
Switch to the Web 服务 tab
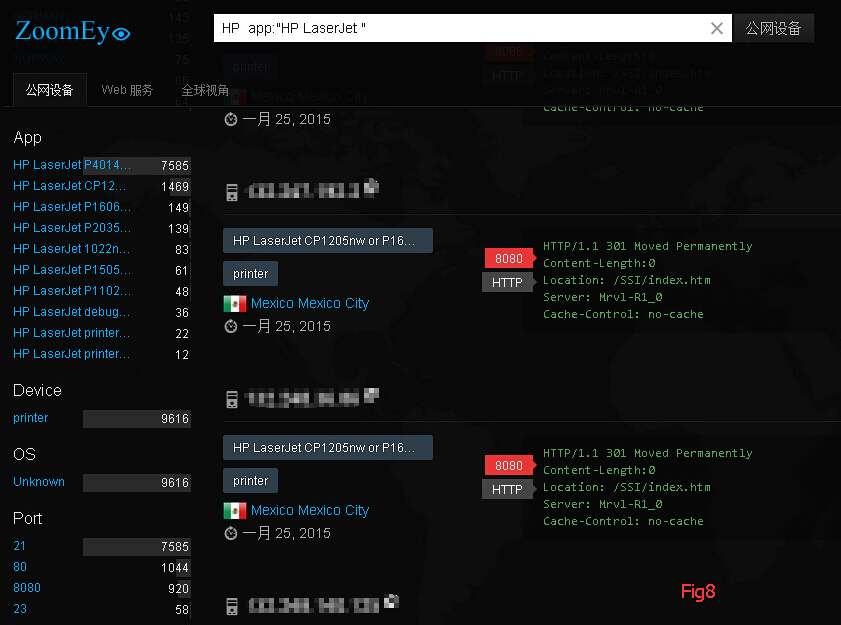[x=127, y=90]
